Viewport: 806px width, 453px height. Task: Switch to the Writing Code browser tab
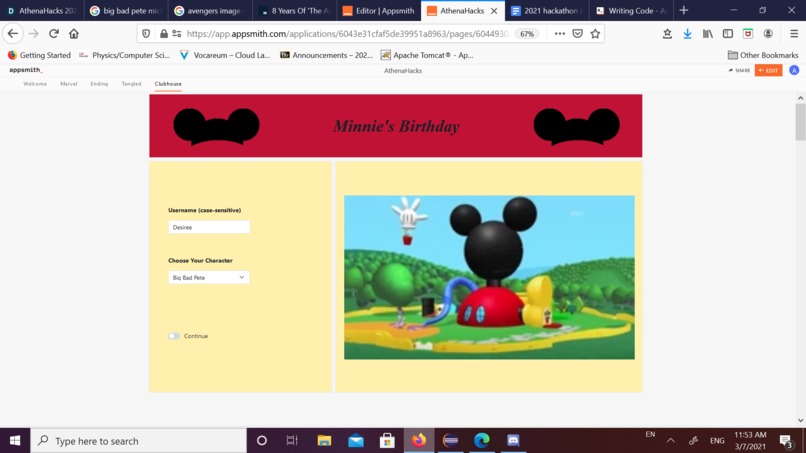631,10
